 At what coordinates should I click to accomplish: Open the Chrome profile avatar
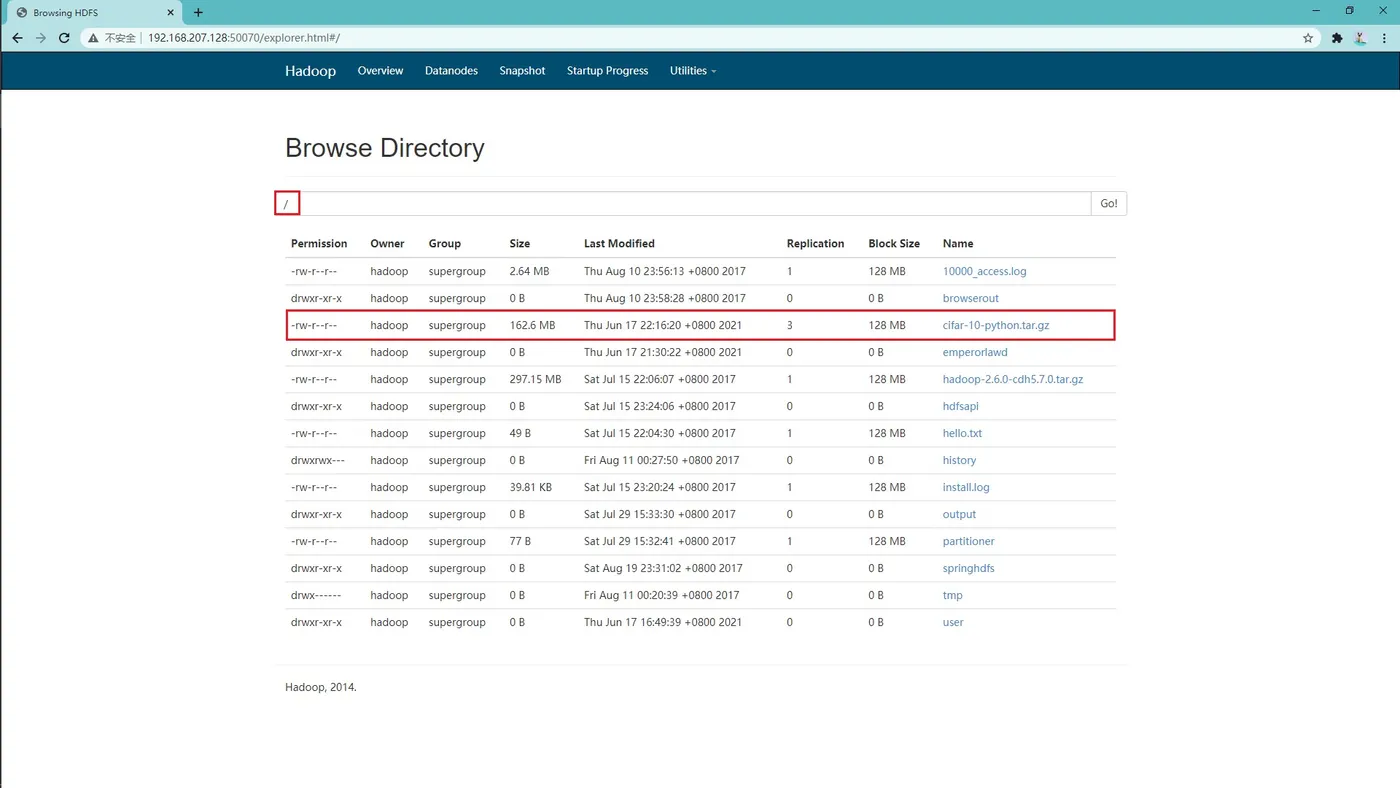1360,38
